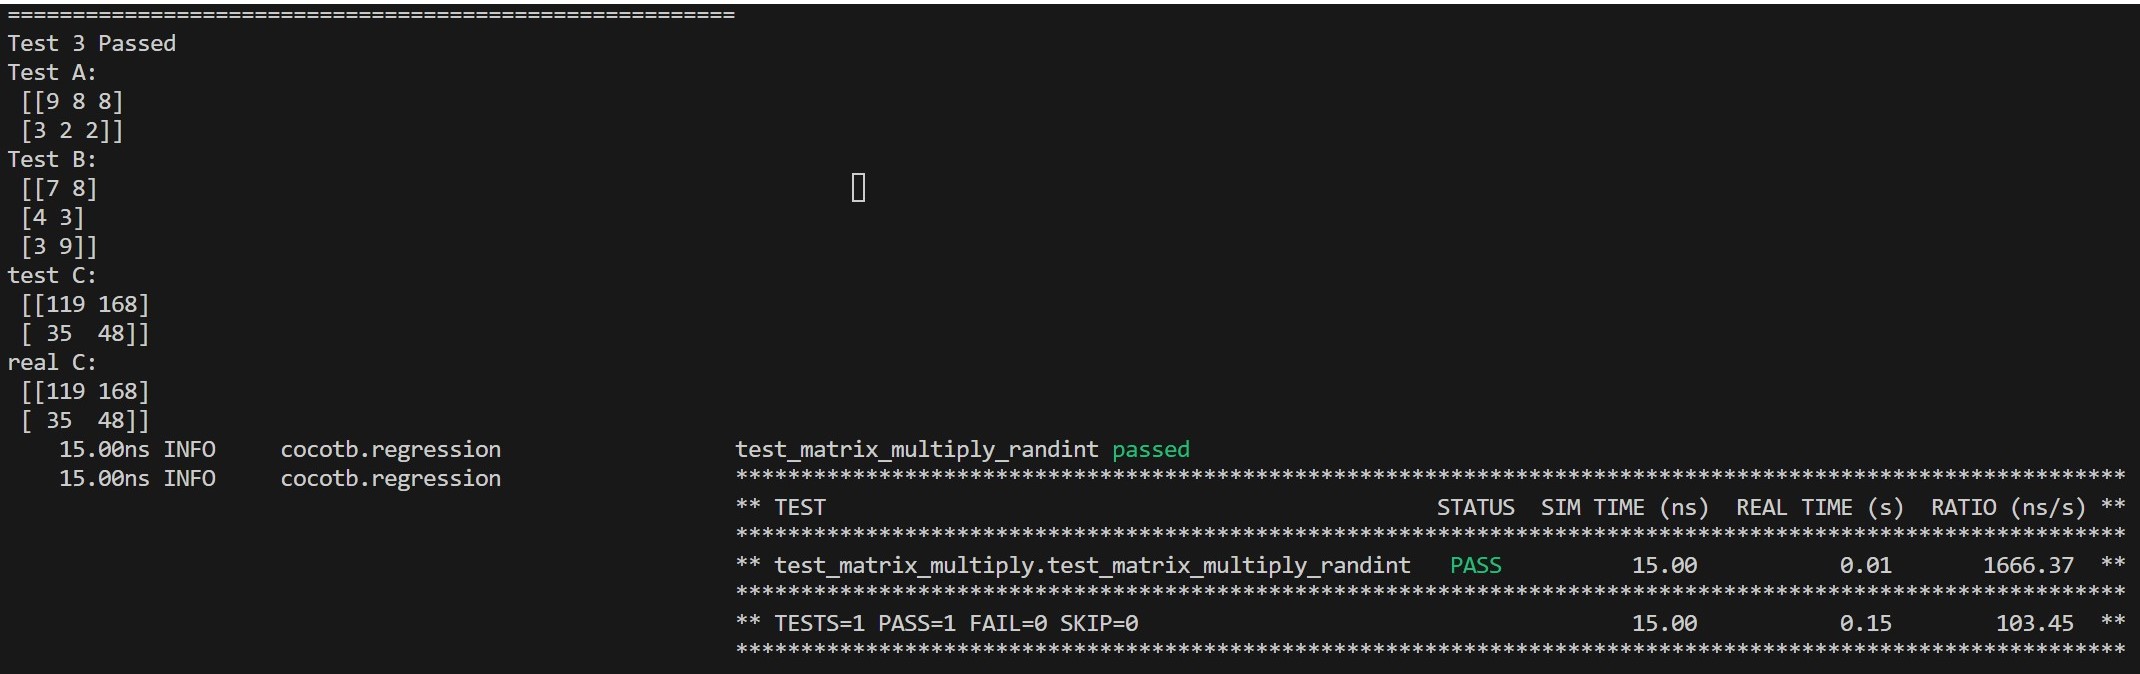Click the "test_matrix_multiply.test_matrix_multiply_randint" table entry

1092,565
